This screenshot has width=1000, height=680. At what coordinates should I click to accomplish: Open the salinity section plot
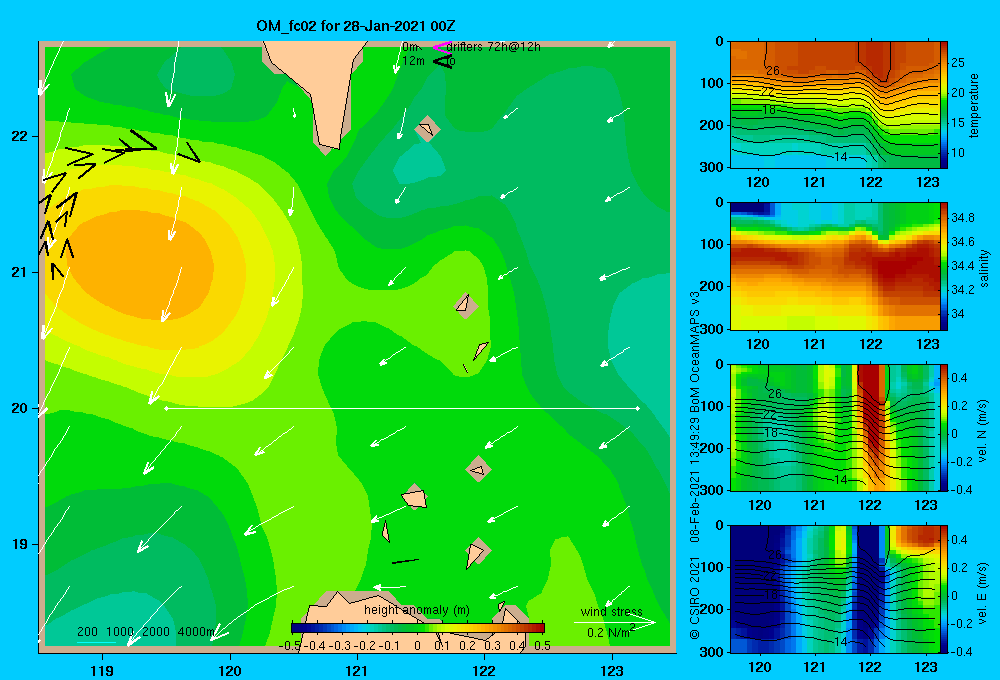click(x=835, y=267)
